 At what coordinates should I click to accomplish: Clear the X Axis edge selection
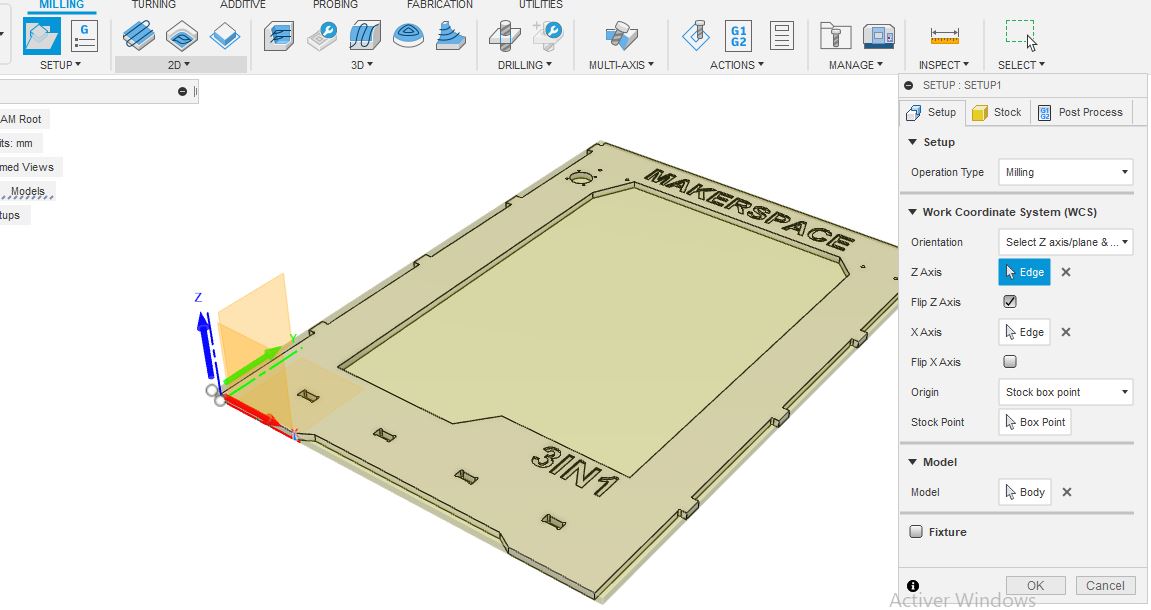point(1066,333)
